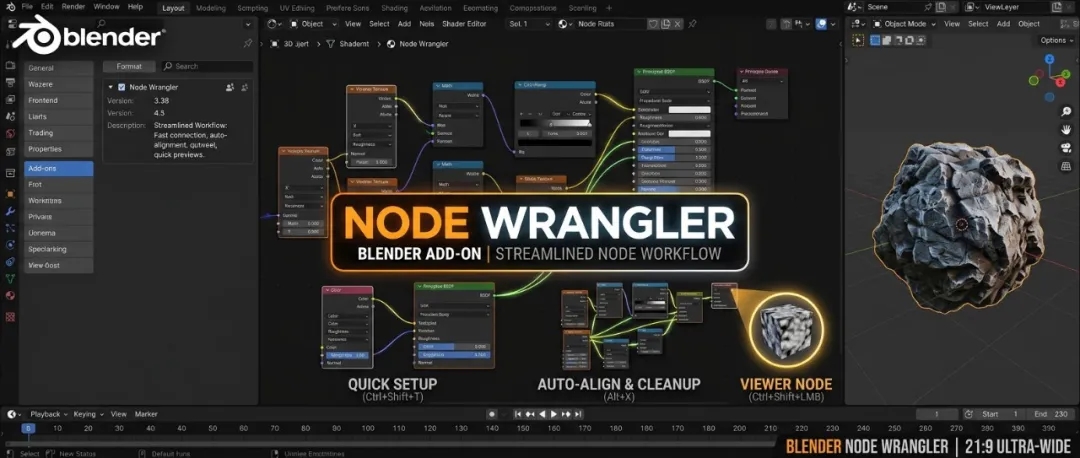Open the File menu

(x=28, y=6)
